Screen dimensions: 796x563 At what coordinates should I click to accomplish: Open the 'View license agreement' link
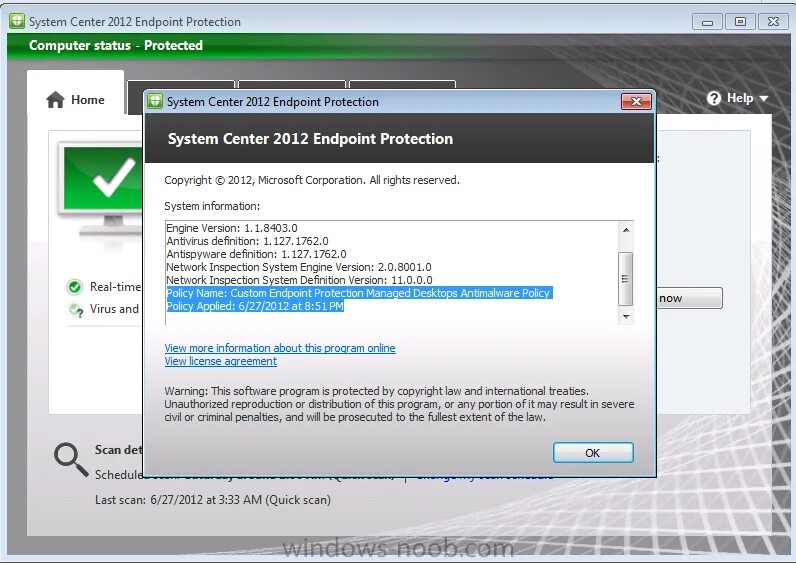click(220, 361)
